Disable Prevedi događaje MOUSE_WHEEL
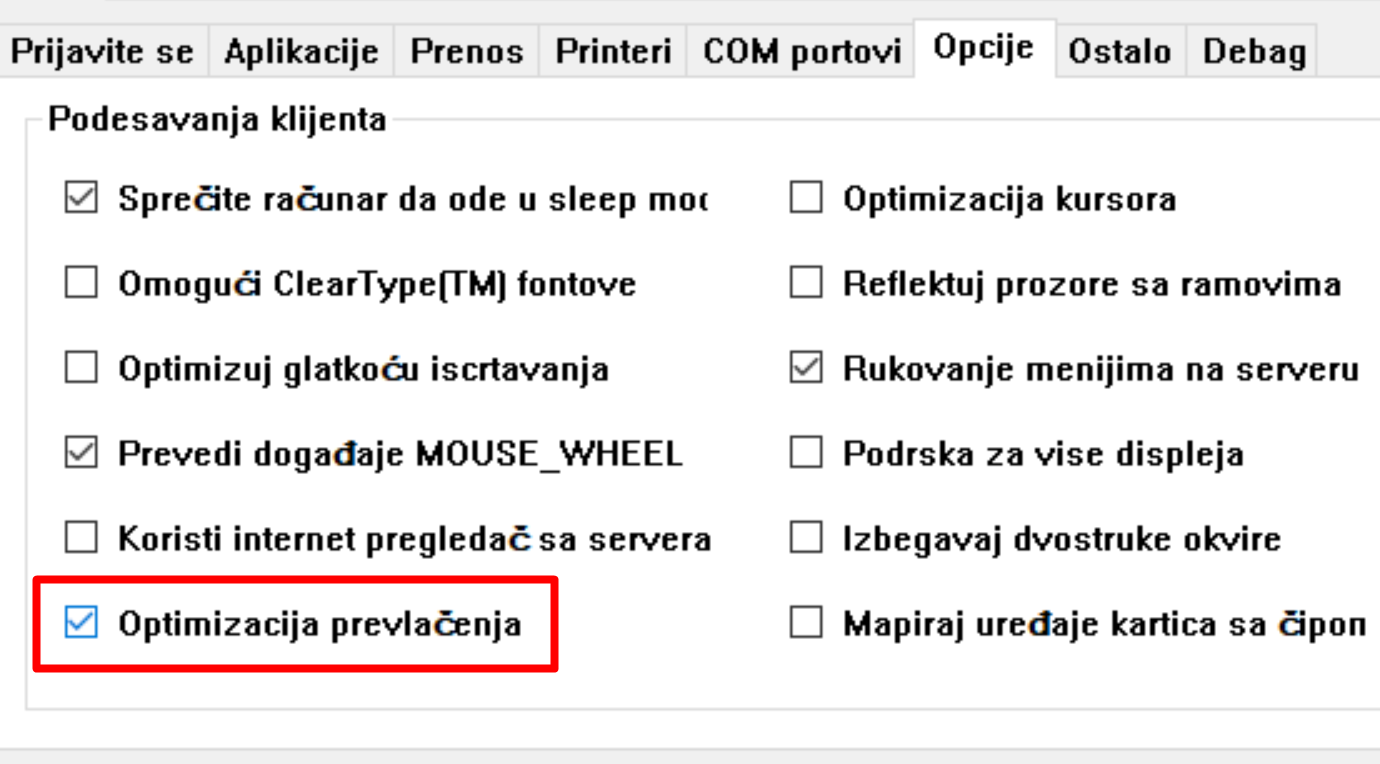This screenshot has width=1380, height=764. pos(81,454)
